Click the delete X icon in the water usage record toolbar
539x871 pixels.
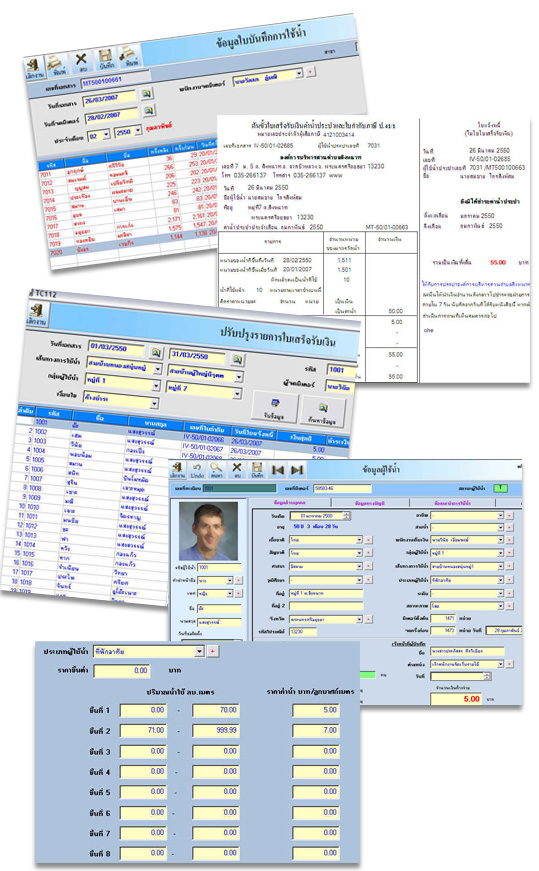82,61
